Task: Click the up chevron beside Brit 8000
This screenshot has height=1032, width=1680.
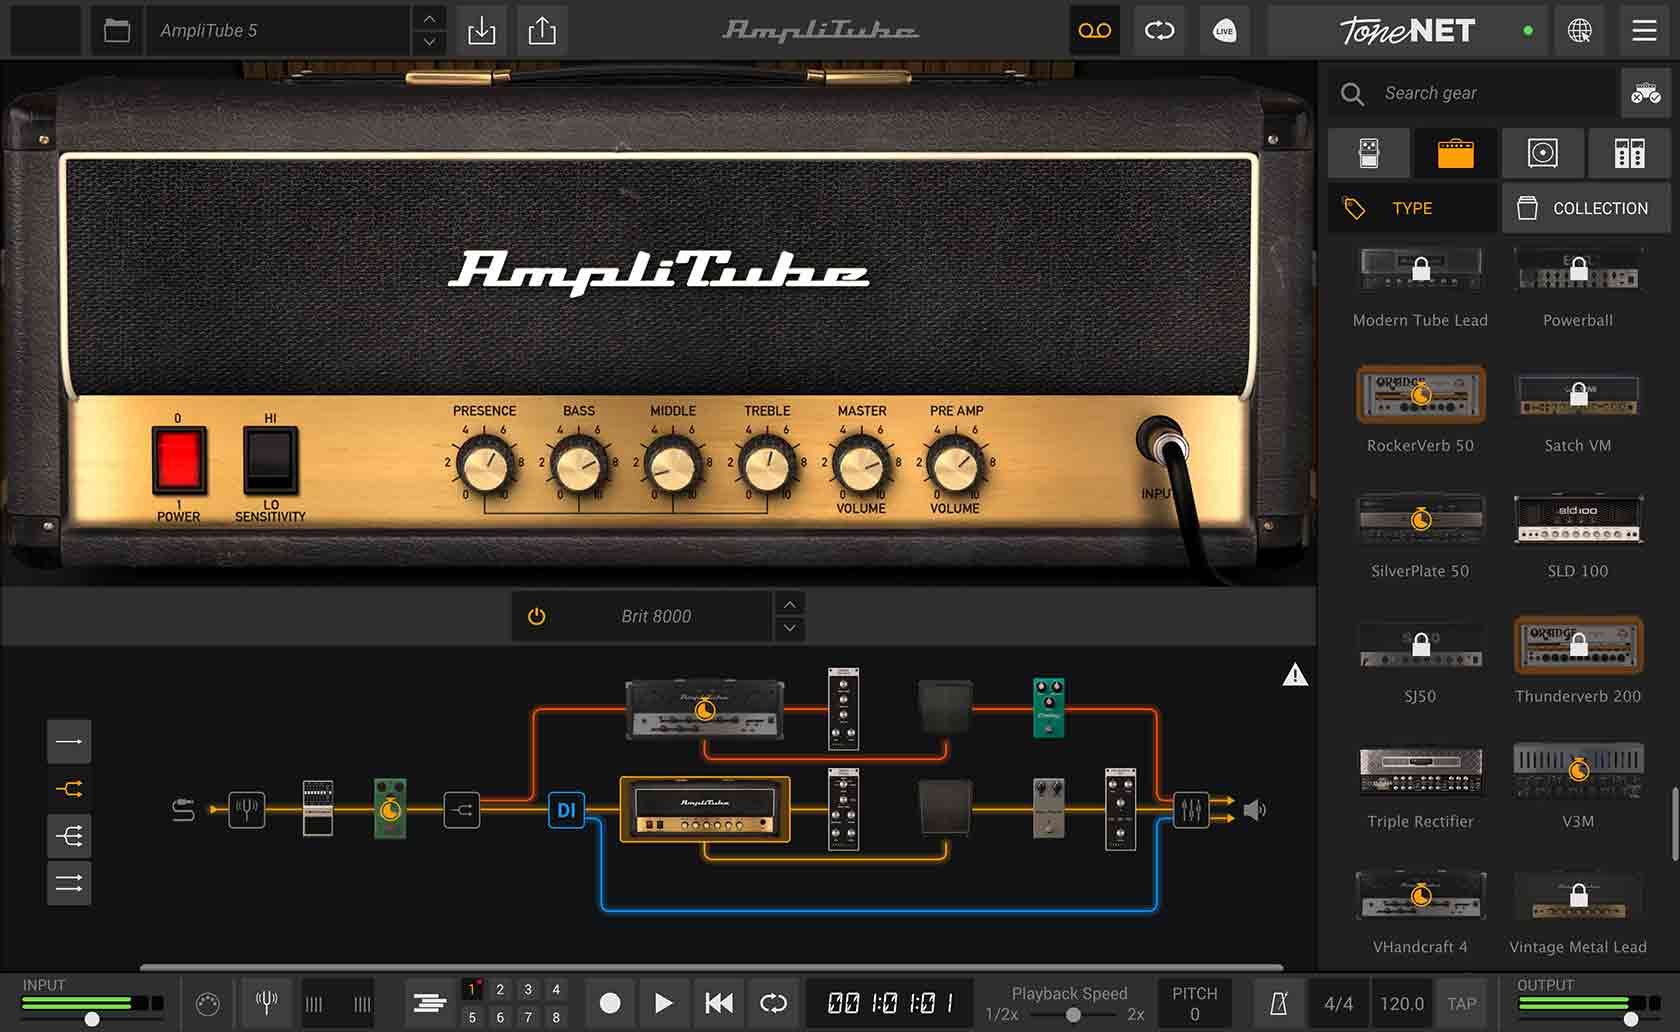Action: click(789, 604)
